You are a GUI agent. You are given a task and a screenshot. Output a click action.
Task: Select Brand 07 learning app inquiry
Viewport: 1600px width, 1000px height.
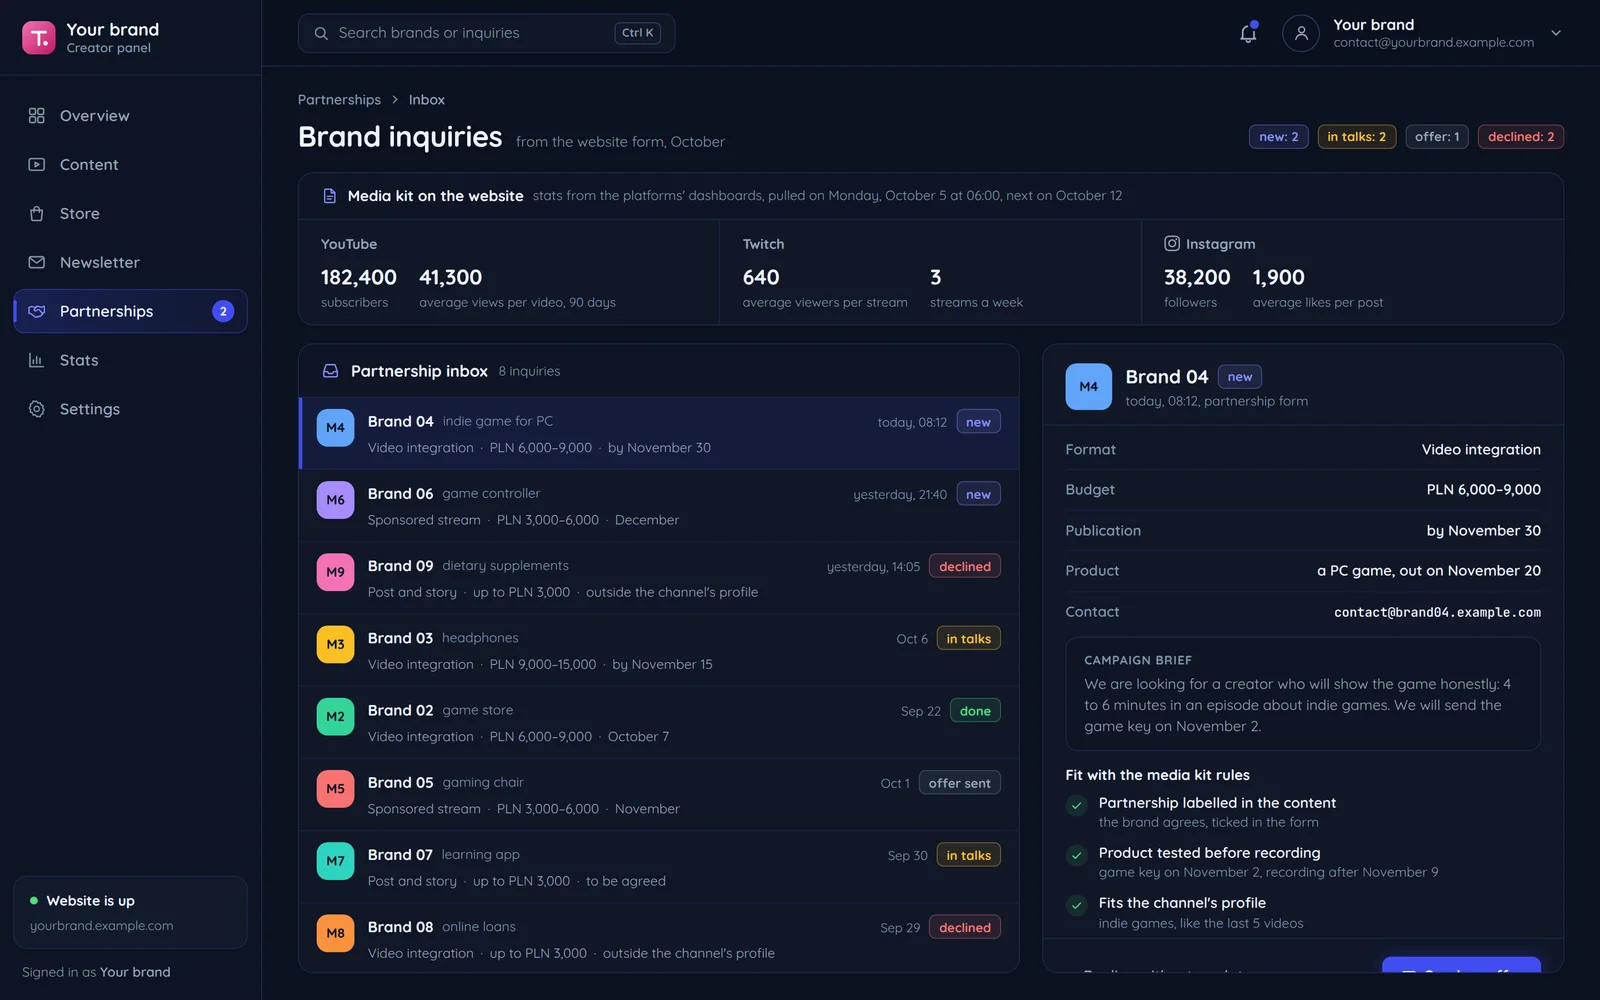point(659,867)
